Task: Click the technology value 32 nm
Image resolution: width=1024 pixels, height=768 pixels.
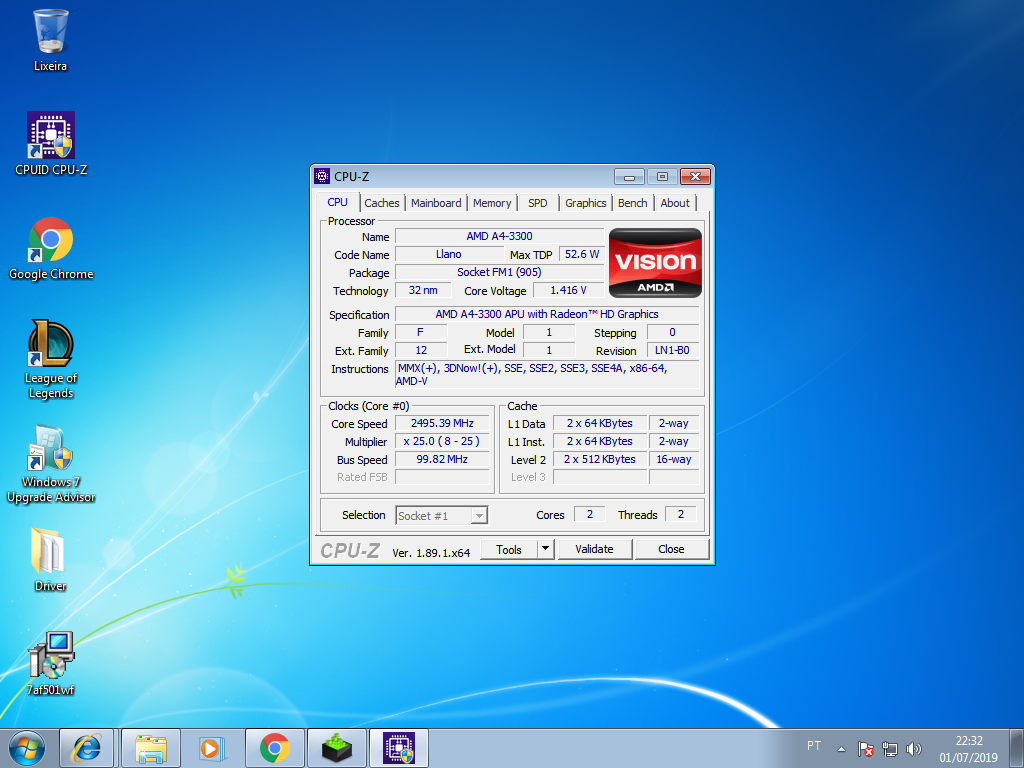Action: (423, 291)
